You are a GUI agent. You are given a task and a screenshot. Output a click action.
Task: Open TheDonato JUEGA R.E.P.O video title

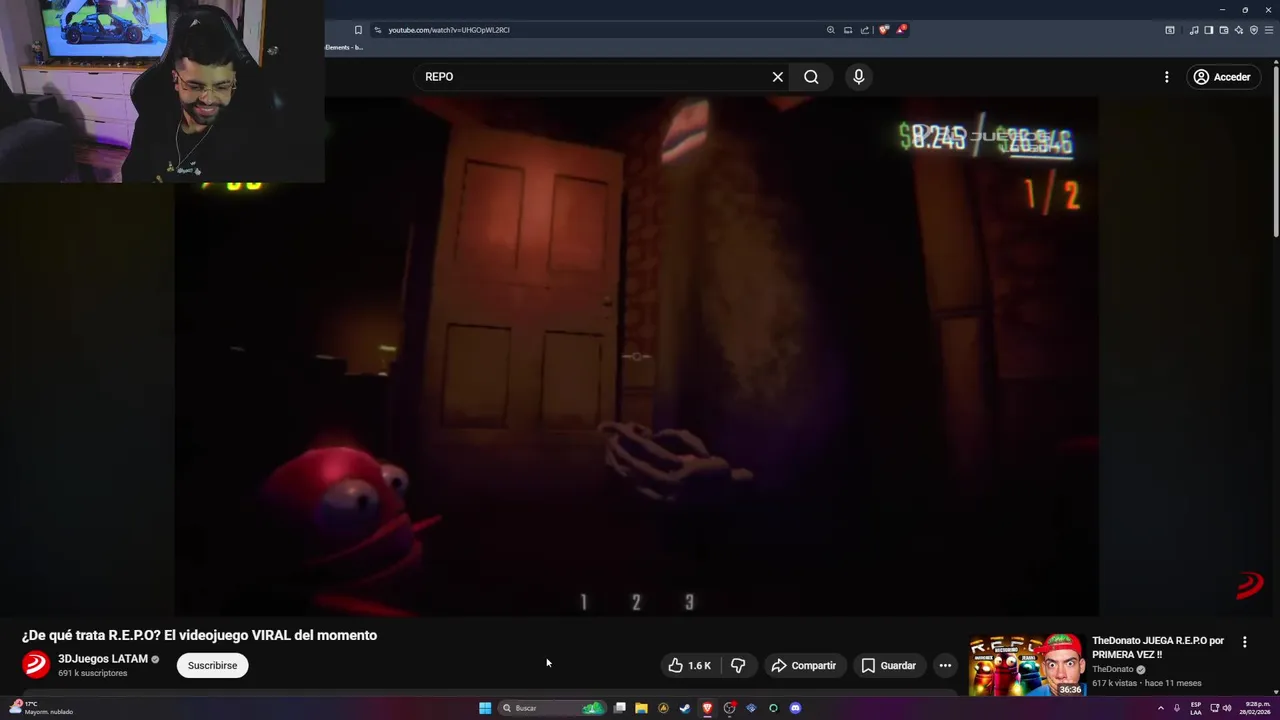[1158, 647]
